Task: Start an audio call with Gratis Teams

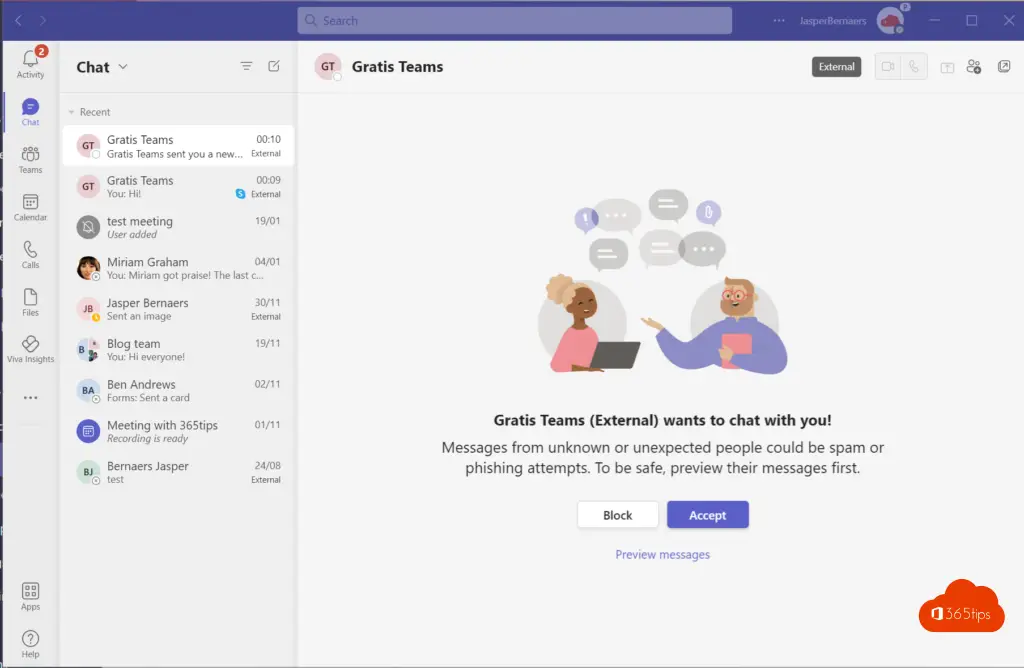Action: click(x=914, y=67)
